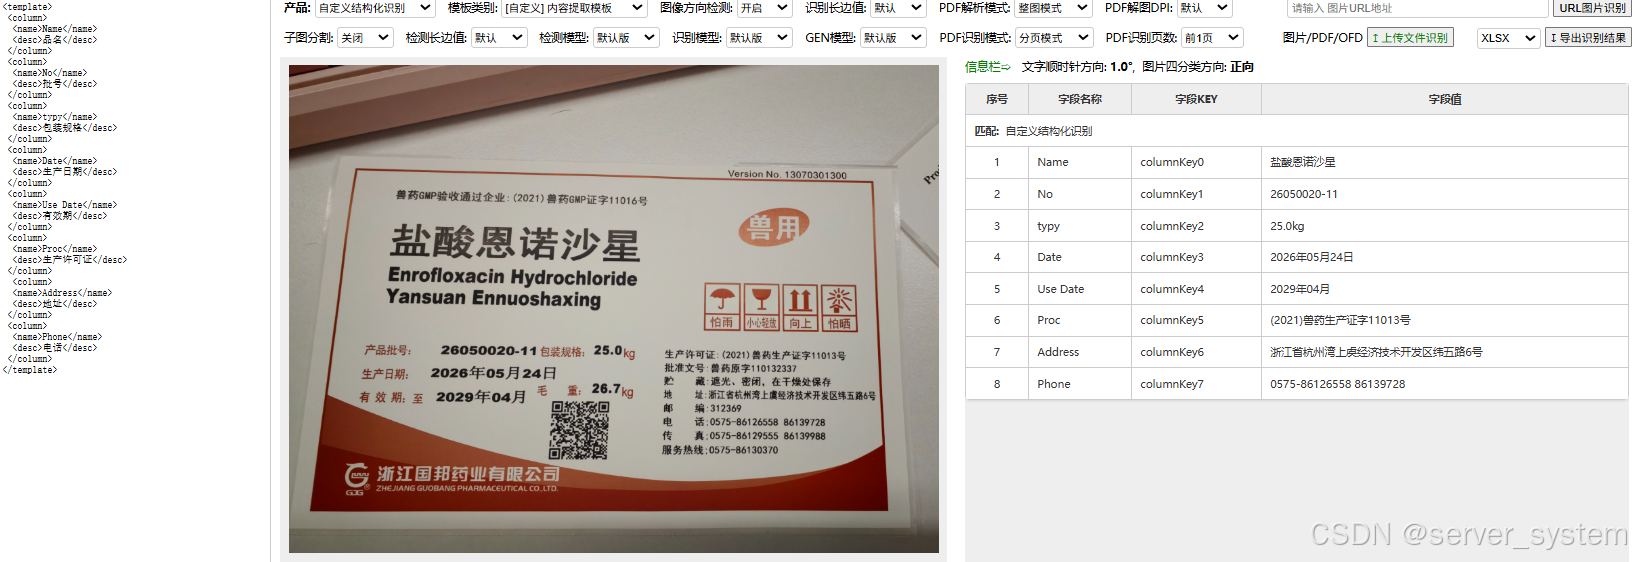Click the 字段值 column header
The width and height of the screenshot is (1632, 562).
(x=1445, y=100)
